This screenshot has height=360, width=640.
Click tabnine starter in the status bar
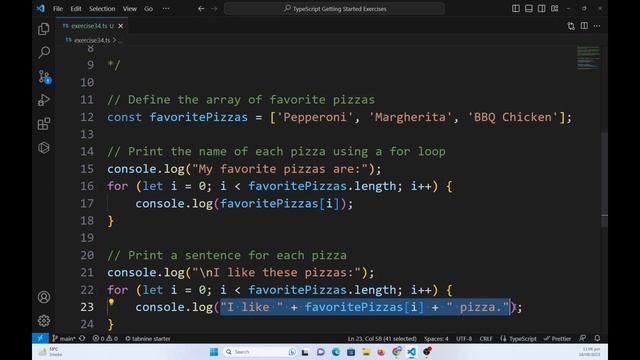(x=148, y=338)
